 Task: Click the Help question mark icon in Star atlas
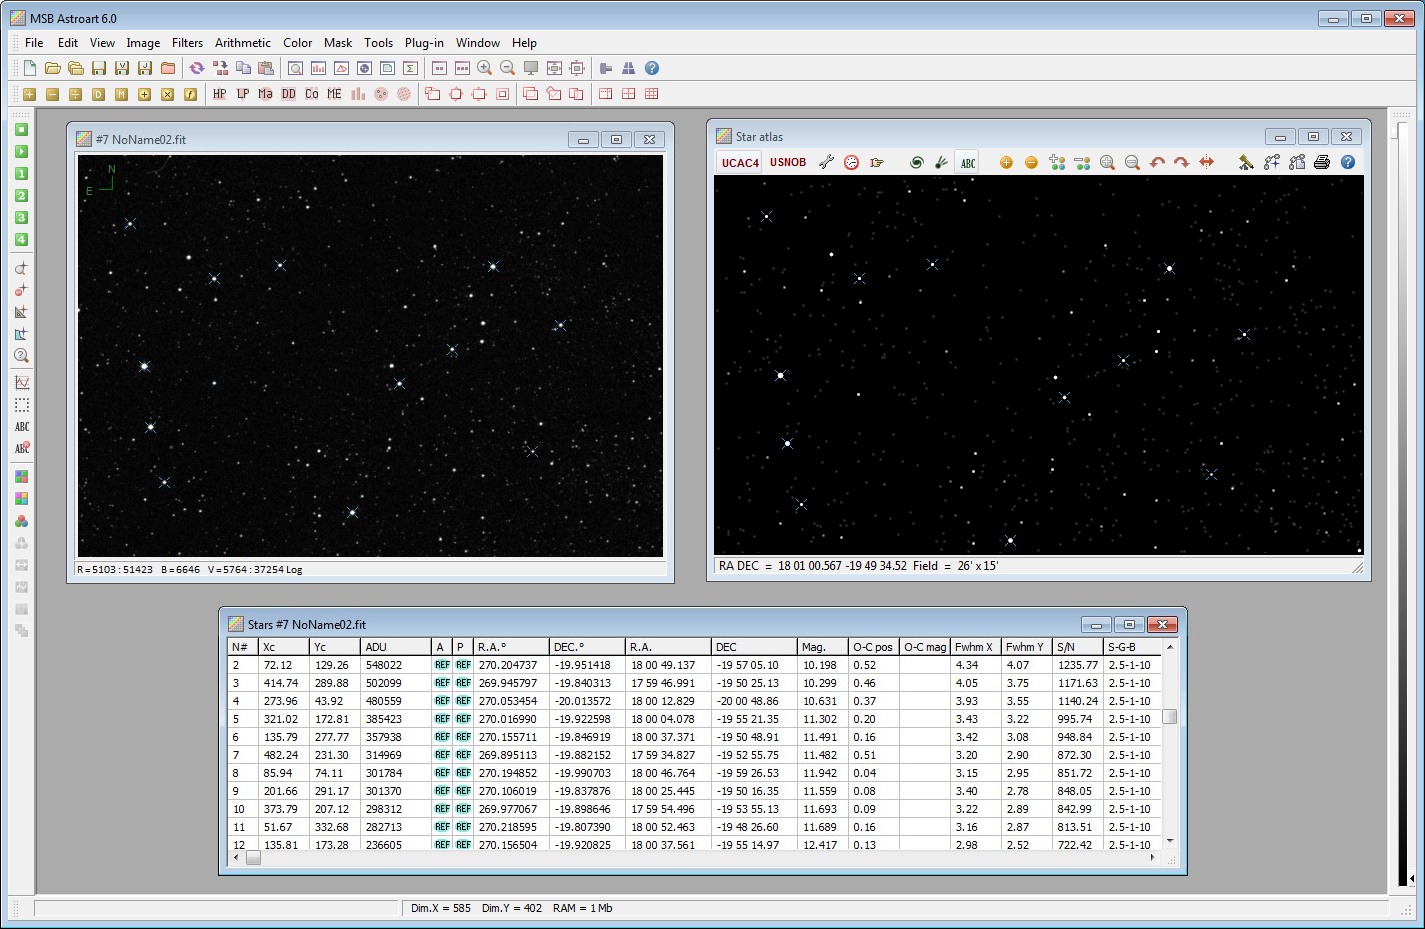[1347, 161]
